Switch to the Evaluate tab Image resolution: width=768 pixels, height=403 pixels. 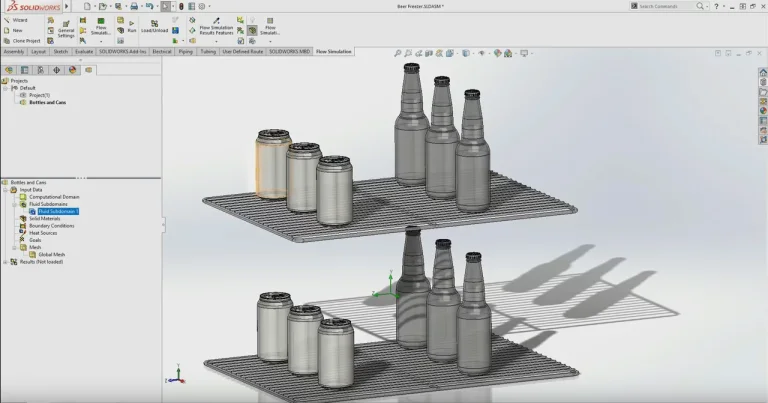pos(84,50)
